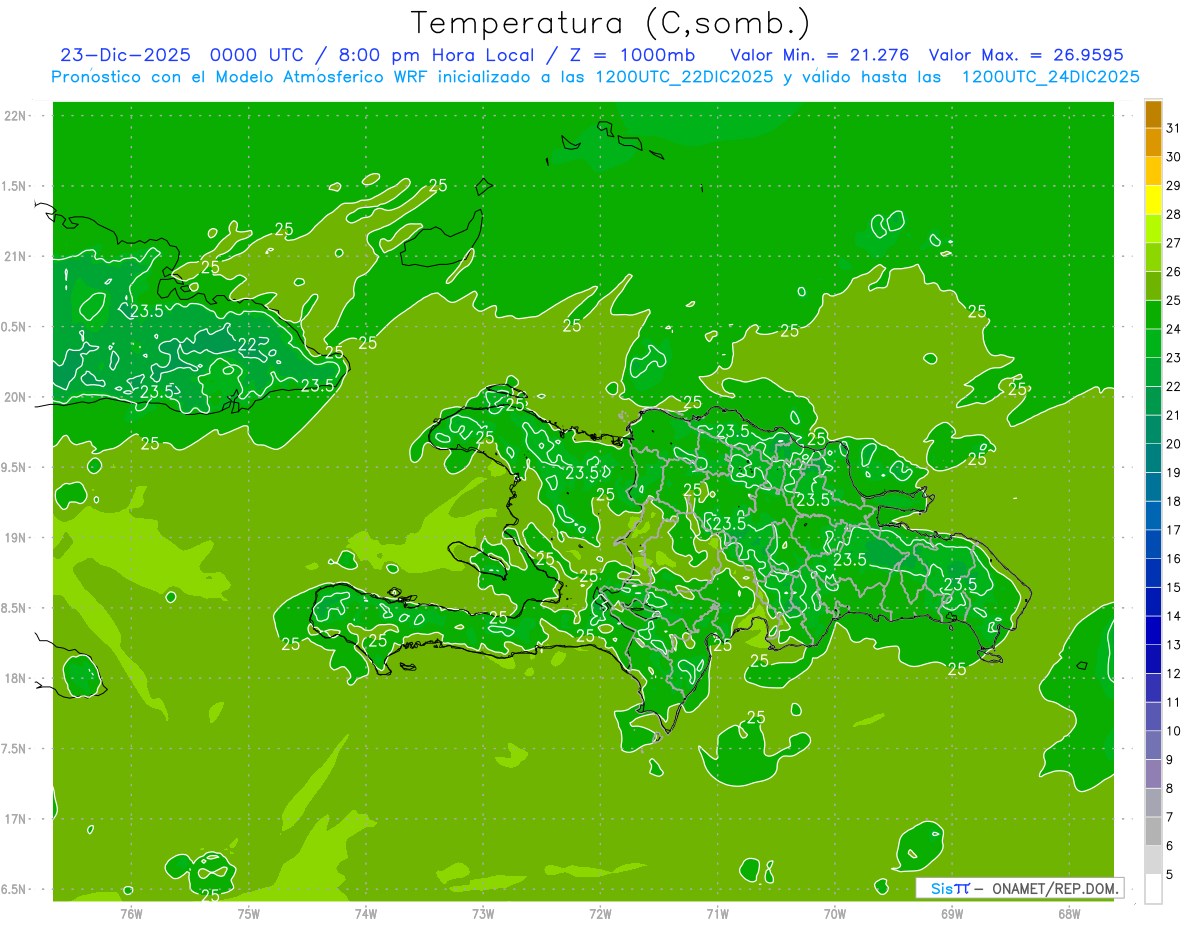Pick the color bar segment between 9 and 10
The image size is (1200, 927).
[1153, 746]
